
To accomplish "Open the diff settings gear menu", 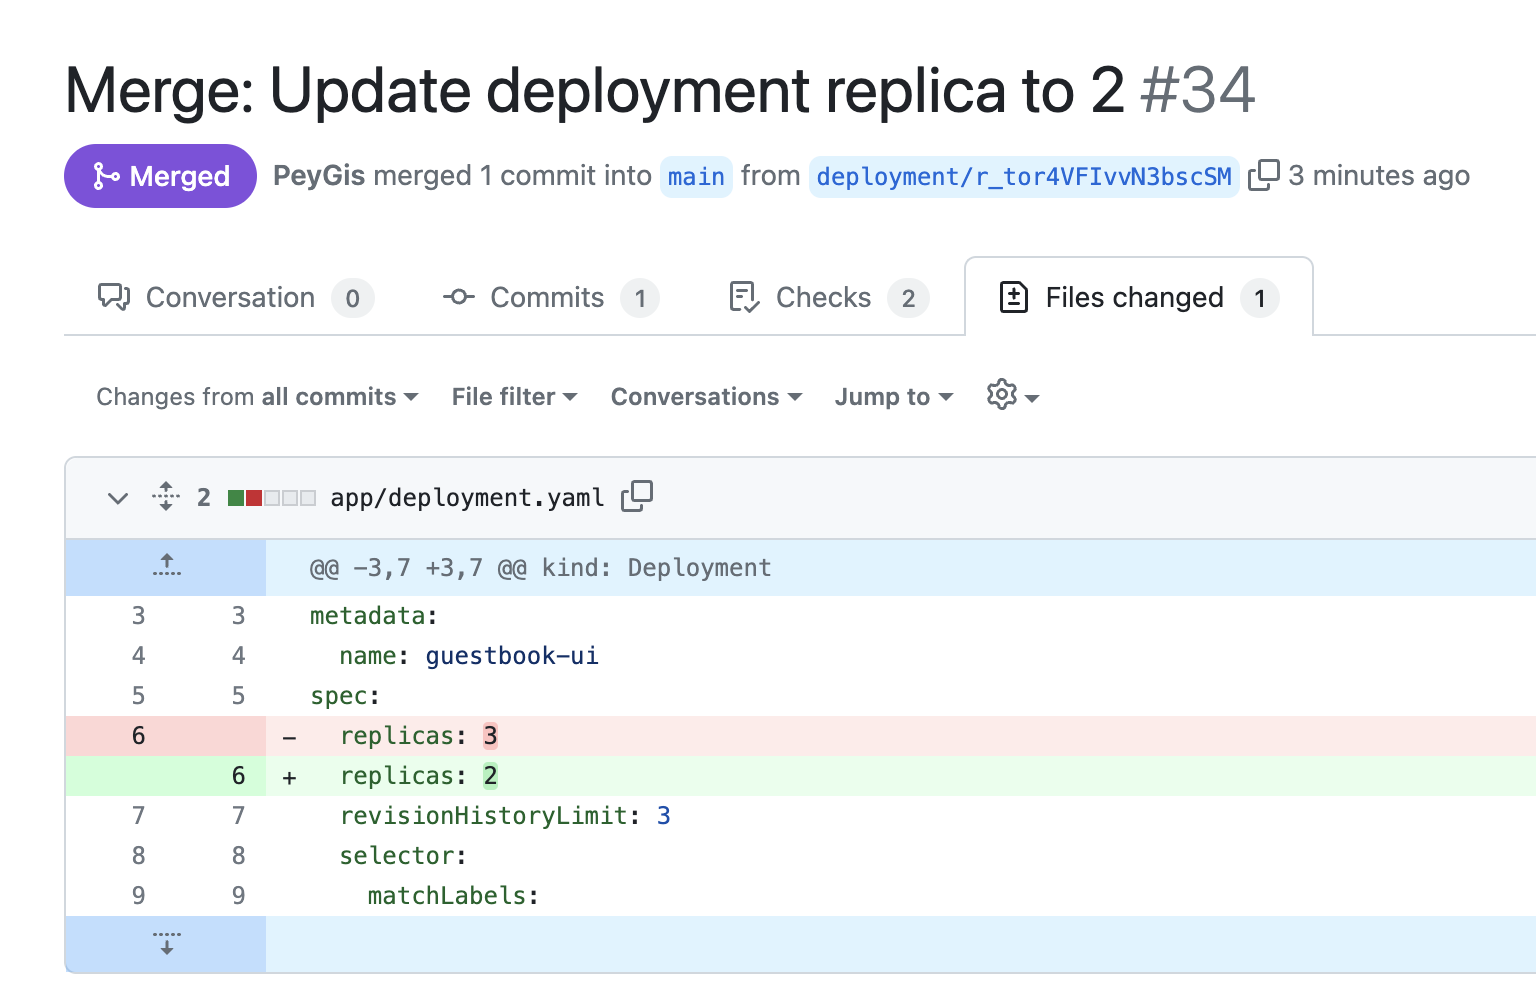I will (1012, 396).
